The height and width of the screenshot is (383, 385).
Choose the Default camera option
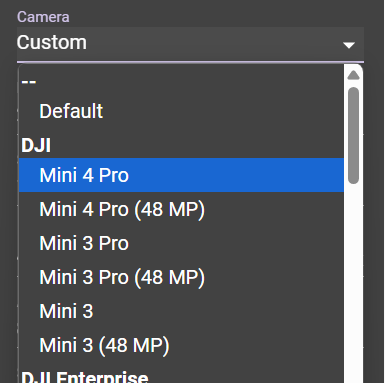point(181,111)
